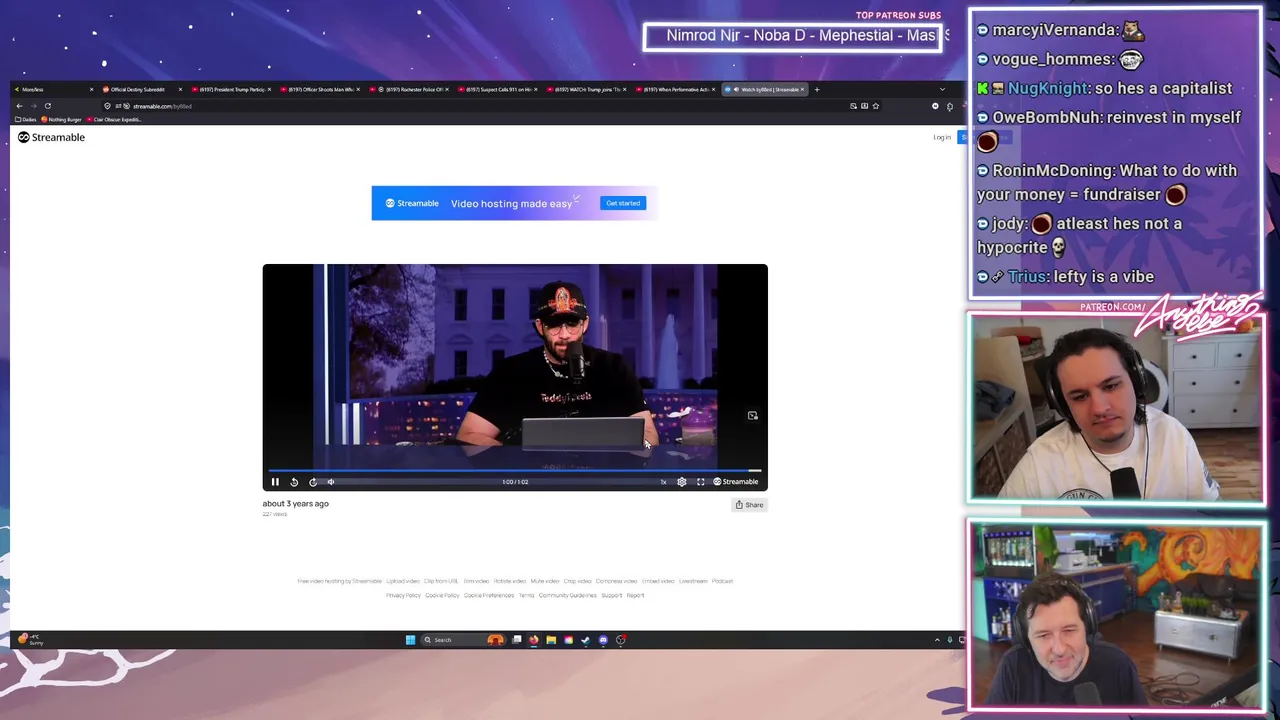Image resolution: width=1280 pixels, height=720 pixels.
Task: Reload the streamable.com page
Action: point(47,106)
